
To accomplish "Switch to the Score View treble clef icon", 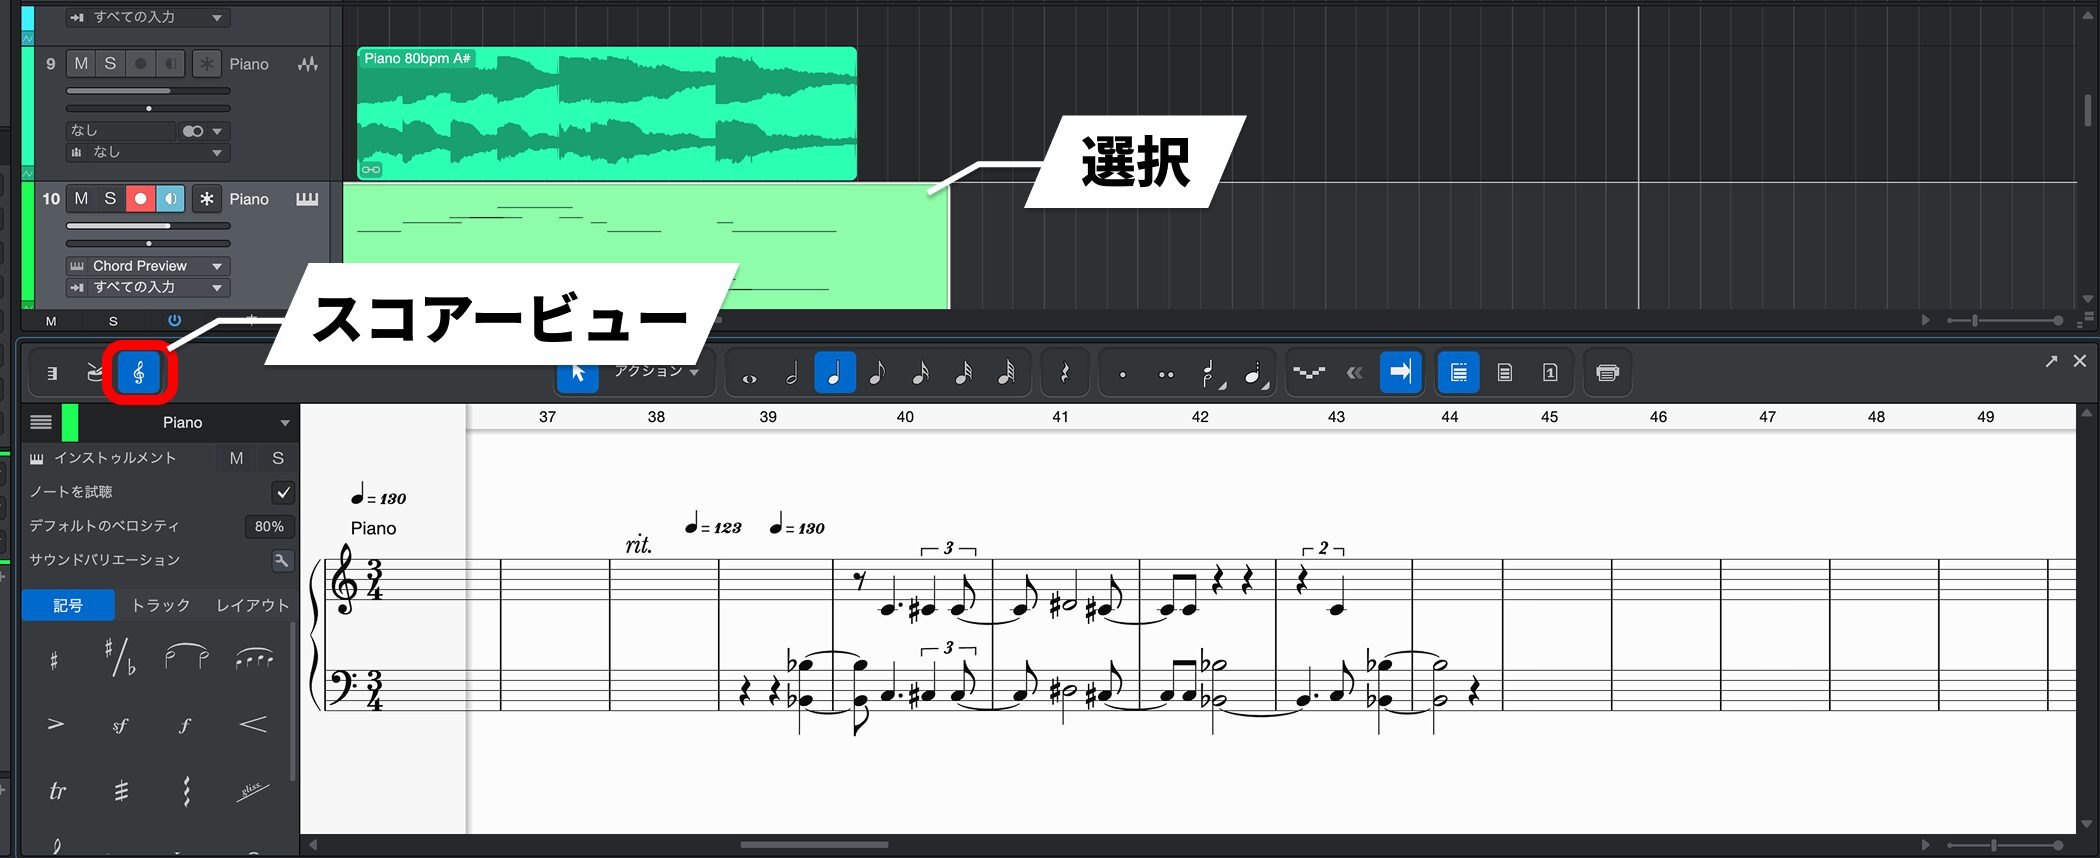I will point(139,373).
